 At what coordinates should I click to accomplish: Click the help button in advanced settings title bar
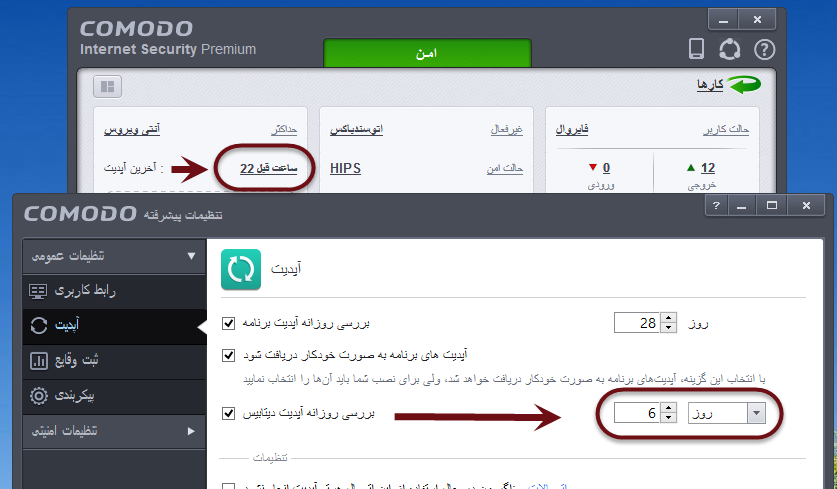pyautogui.click(x=716, y=206)
